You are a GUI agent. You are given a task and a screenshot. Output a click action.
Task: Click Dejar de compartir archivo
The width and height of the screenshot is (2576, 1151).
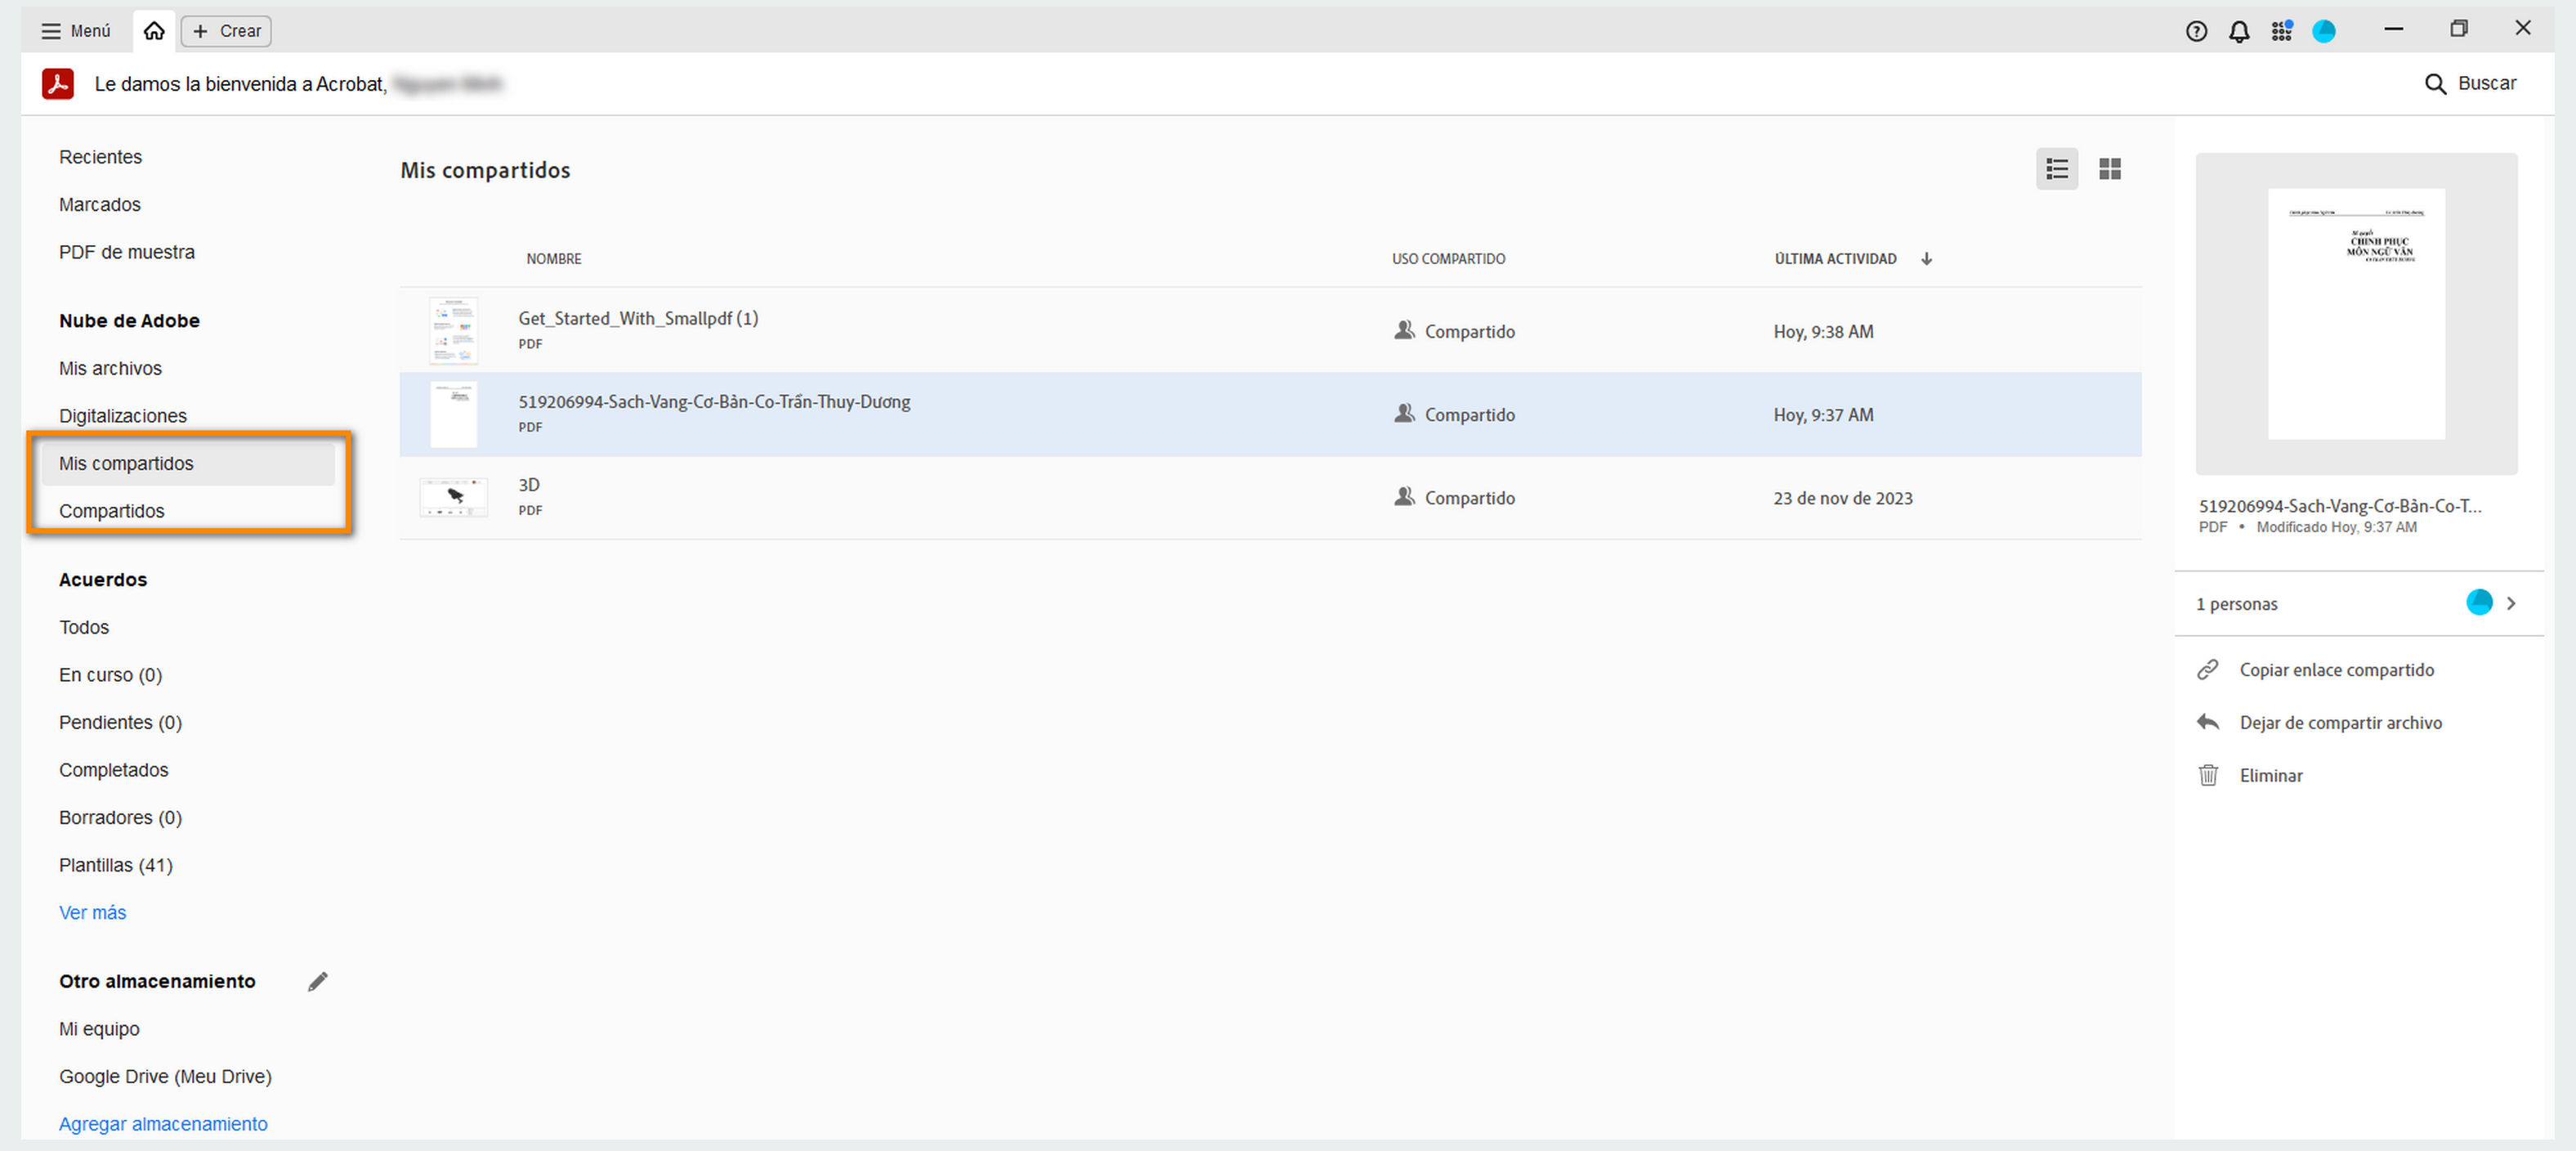pos(2340,722)
